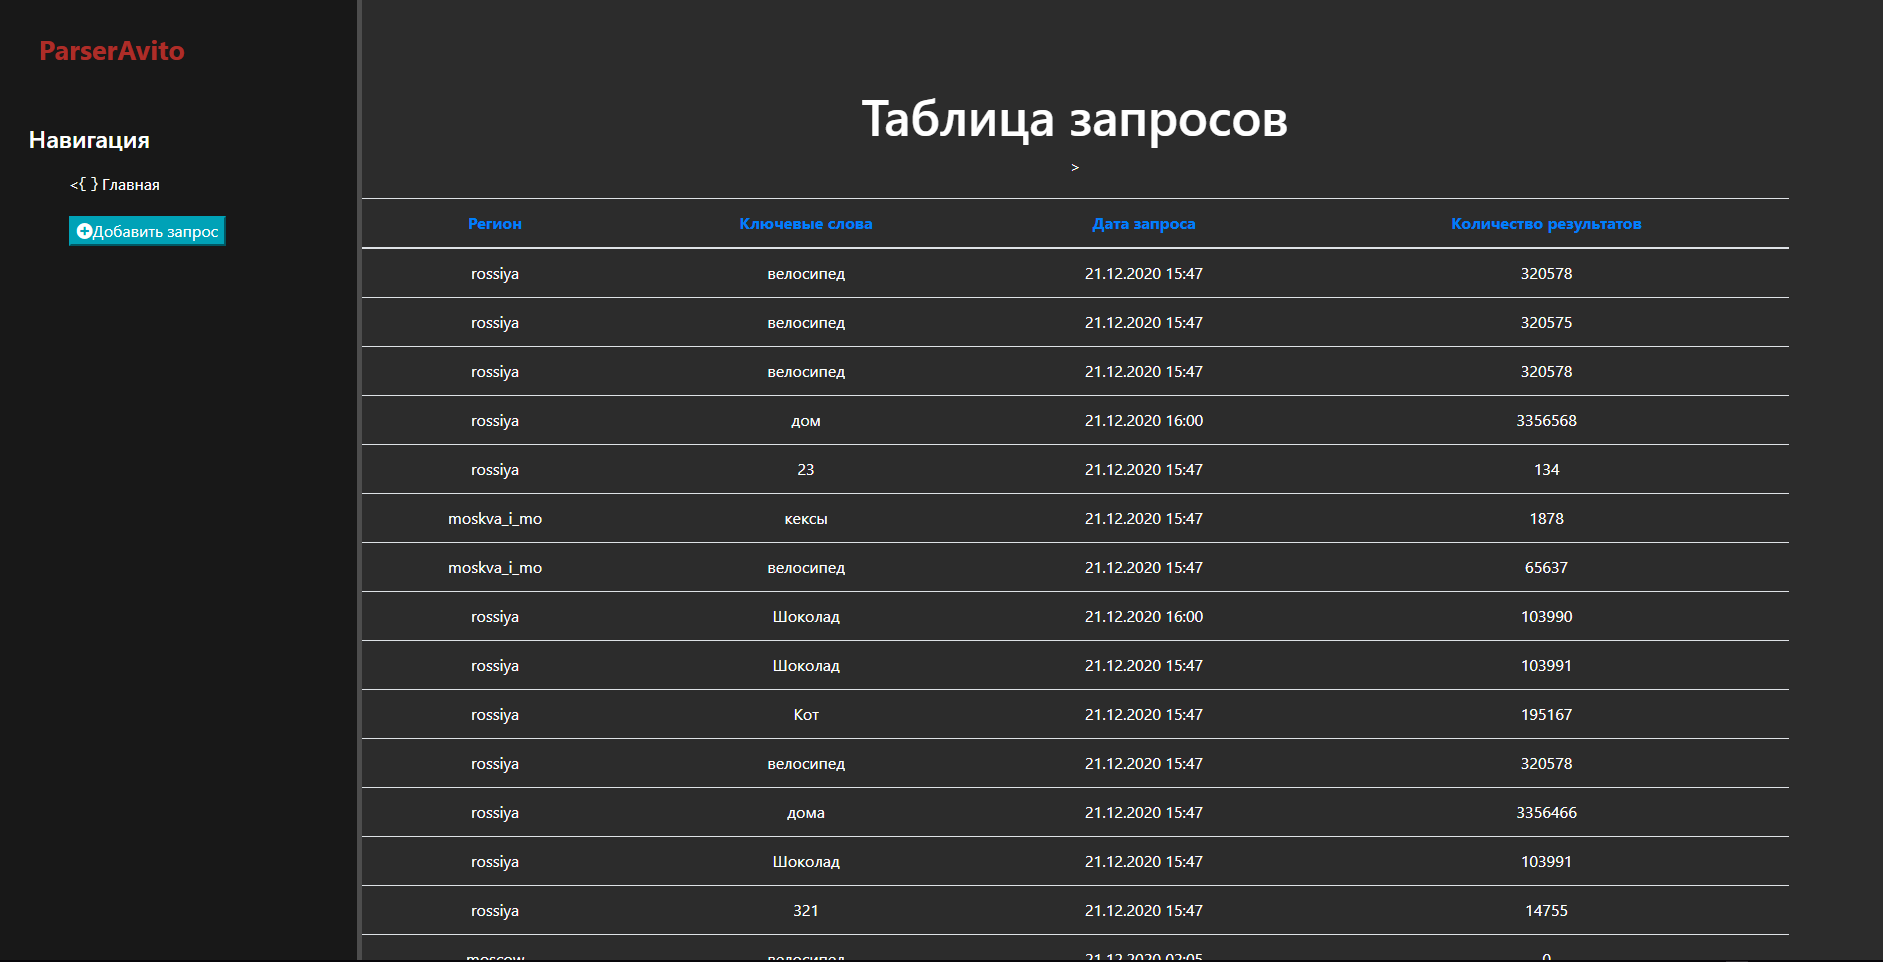Viewport: 1883px width, 962px height.
Task: Click the code brackets icon beside Главная
Action: point(84,184)
